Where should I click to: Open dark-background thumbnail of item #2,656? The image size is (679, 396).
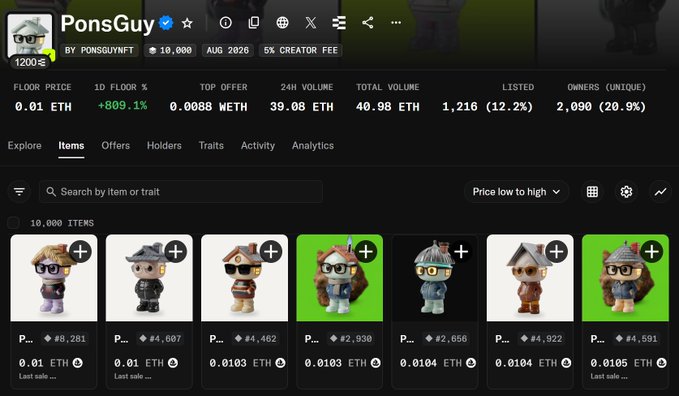coord(435,278)
